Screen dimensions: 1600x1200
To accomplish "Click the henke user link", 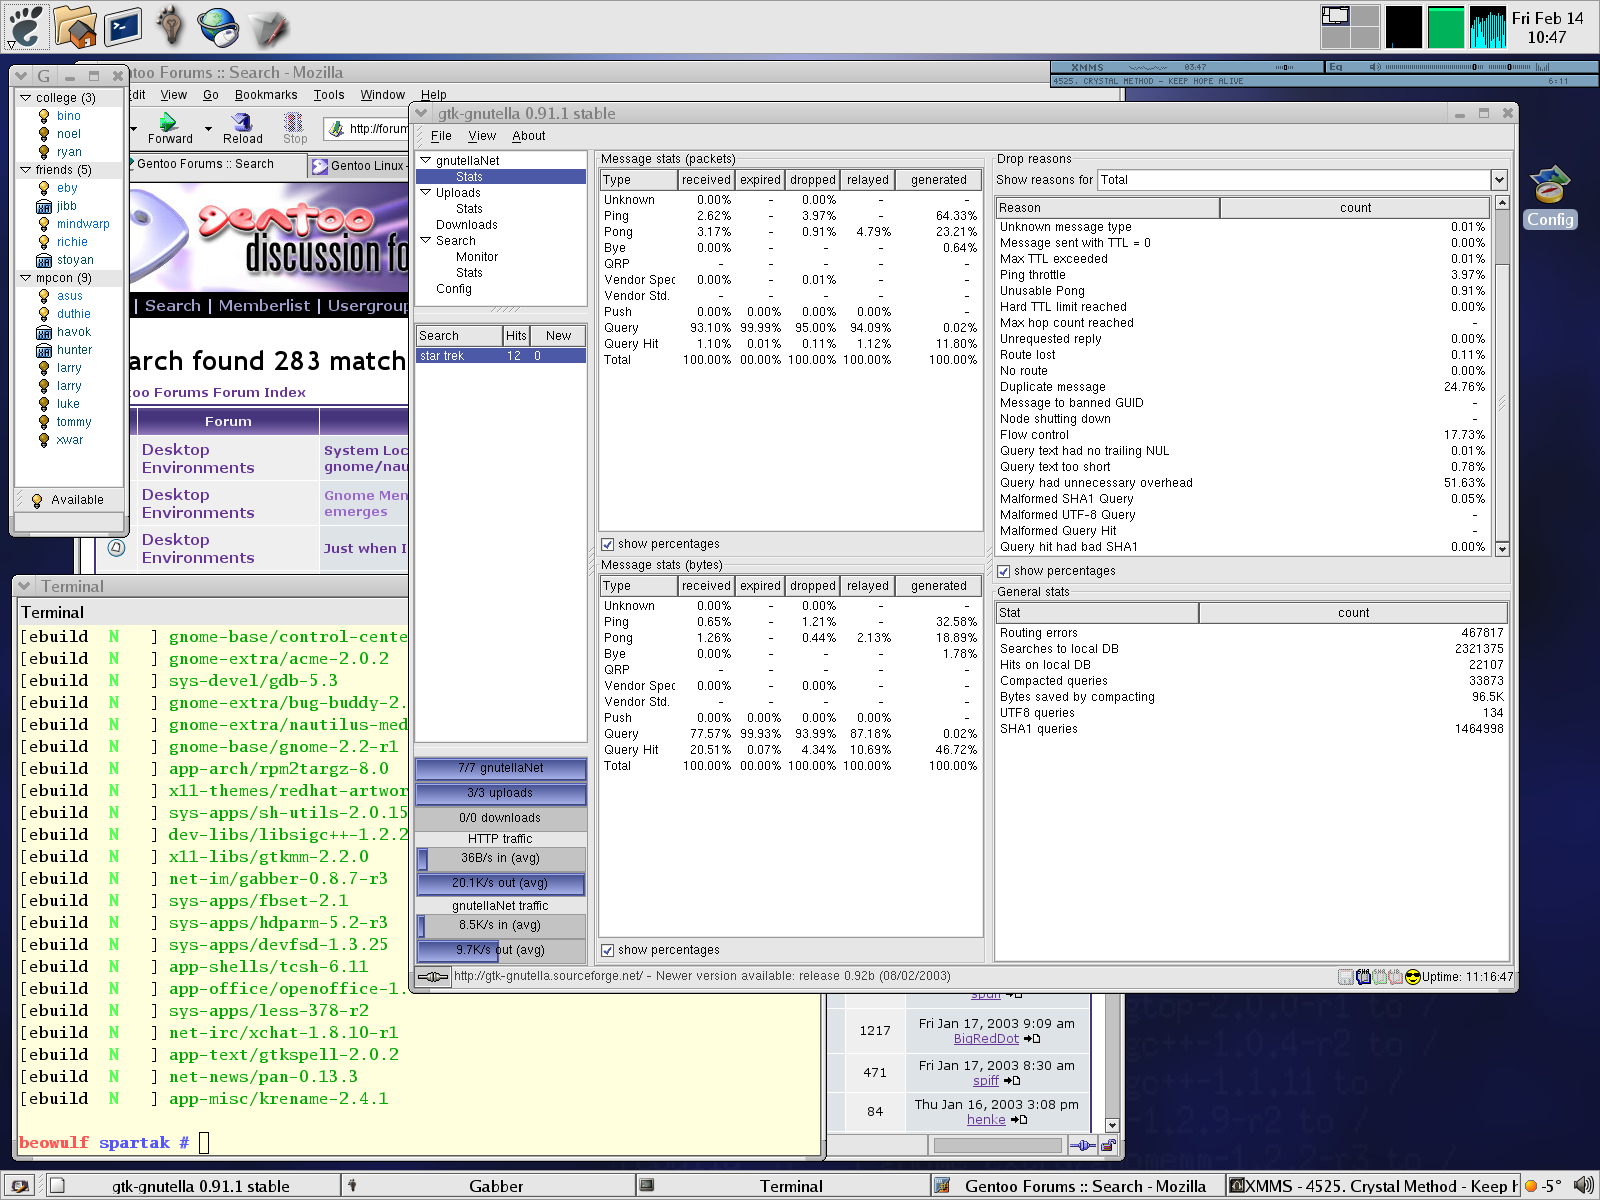I will [986, 1120].
